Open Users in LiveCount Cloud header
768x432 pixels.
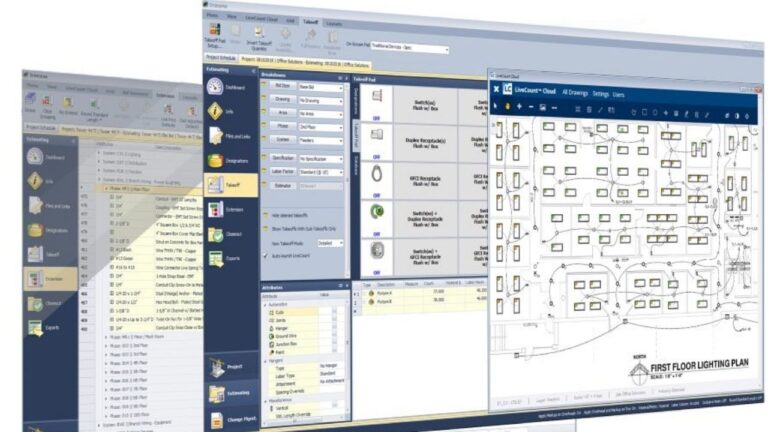[x=619, y=95]
